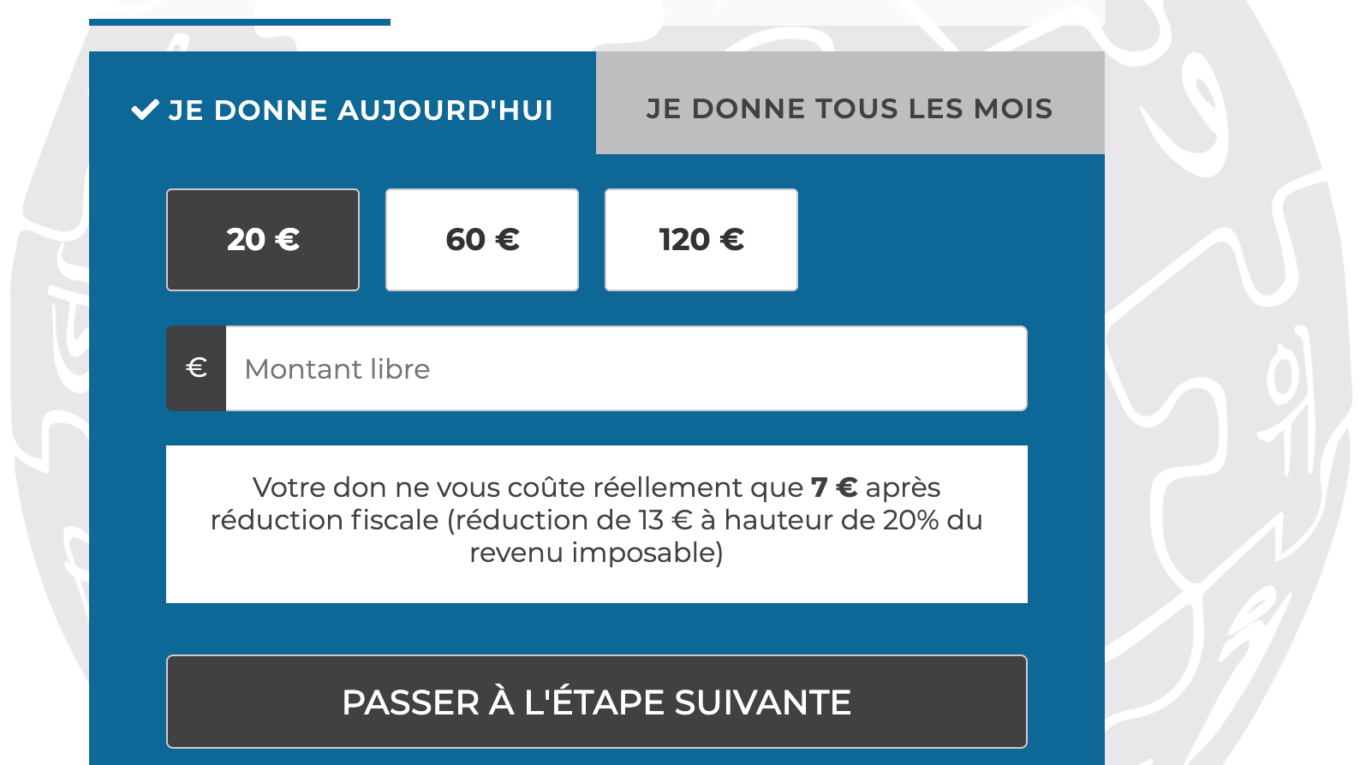Viewport: 1360px width, 765px height.
Task: Pick the 120 € donation option
Action: tap(701, 240)
